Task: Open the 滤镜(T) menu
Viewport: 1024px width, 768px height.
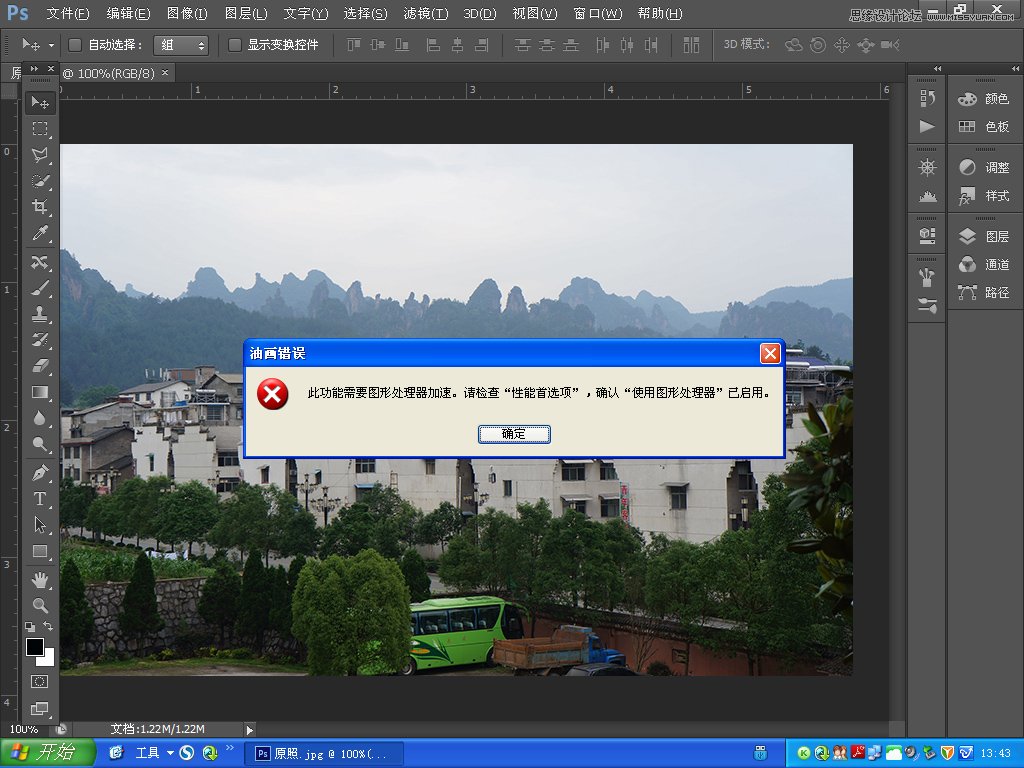Action: click(426, 13)
